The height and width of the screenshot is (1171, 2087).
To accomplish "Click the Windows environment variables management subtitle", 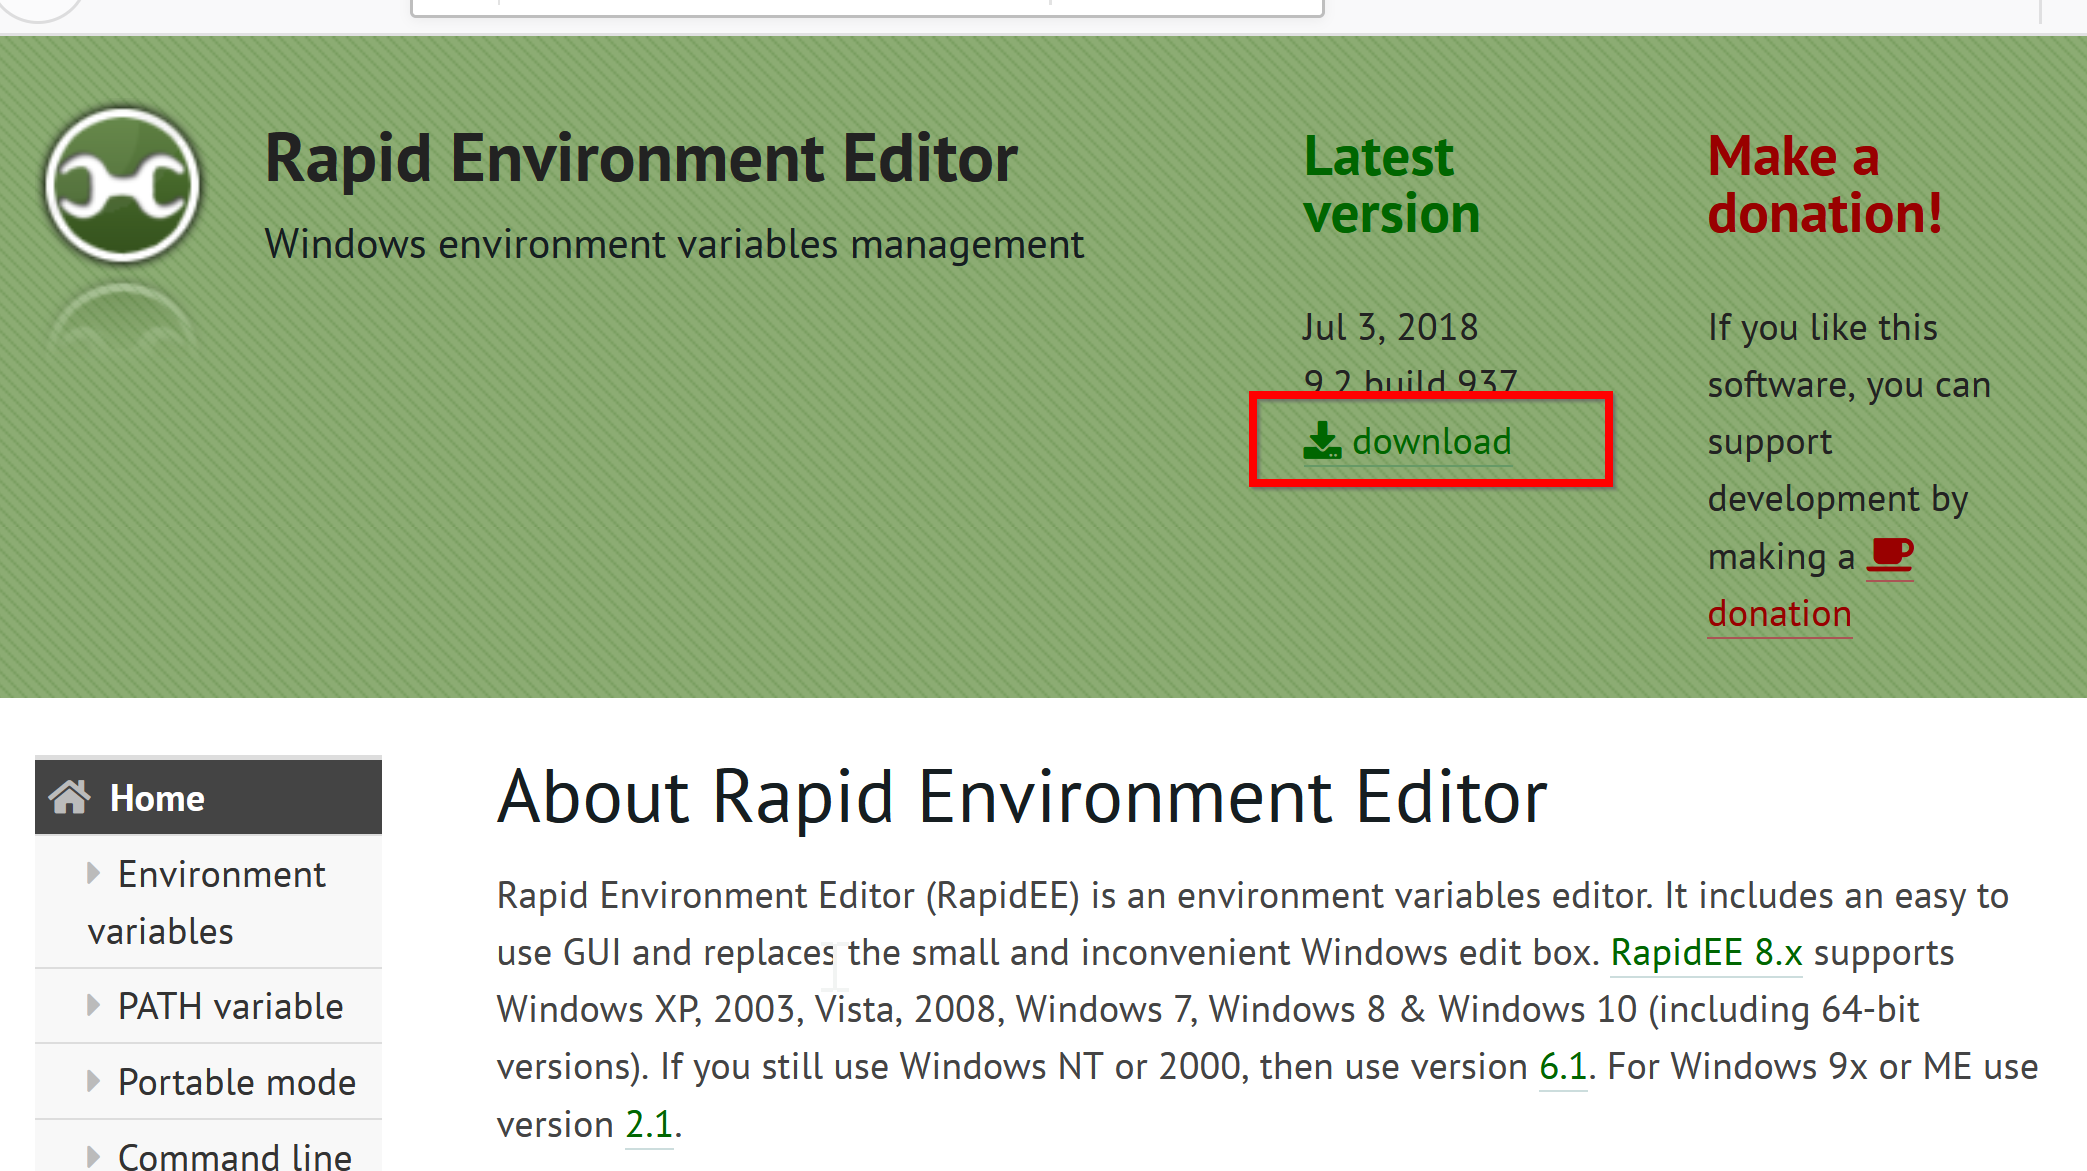I will 674,244.
